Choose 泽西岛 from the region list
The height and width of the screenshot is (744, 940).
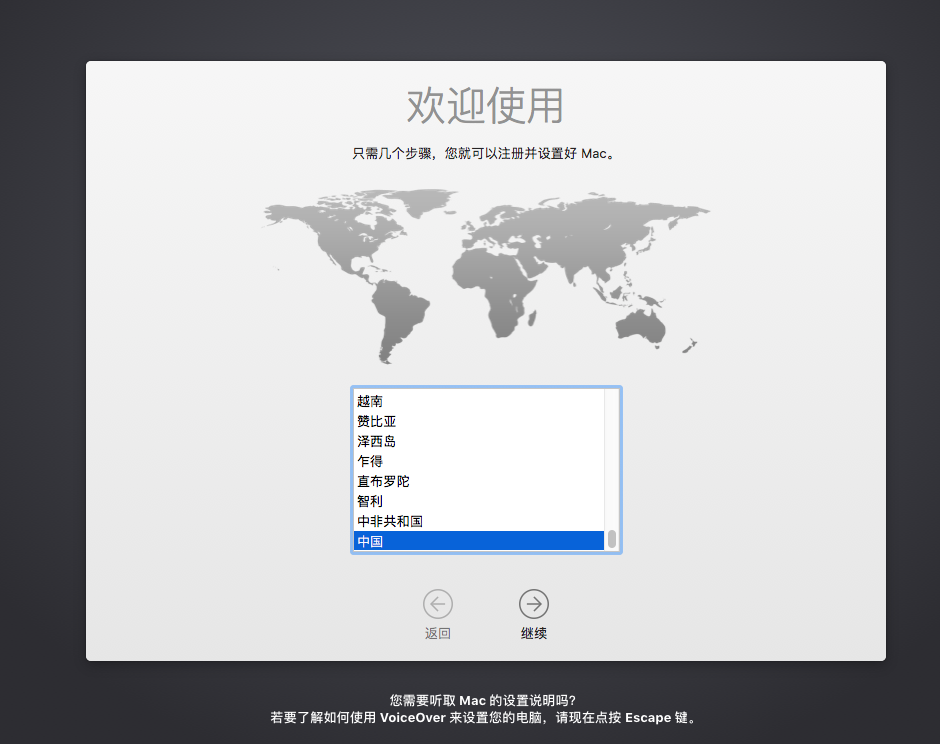(478, 441)
